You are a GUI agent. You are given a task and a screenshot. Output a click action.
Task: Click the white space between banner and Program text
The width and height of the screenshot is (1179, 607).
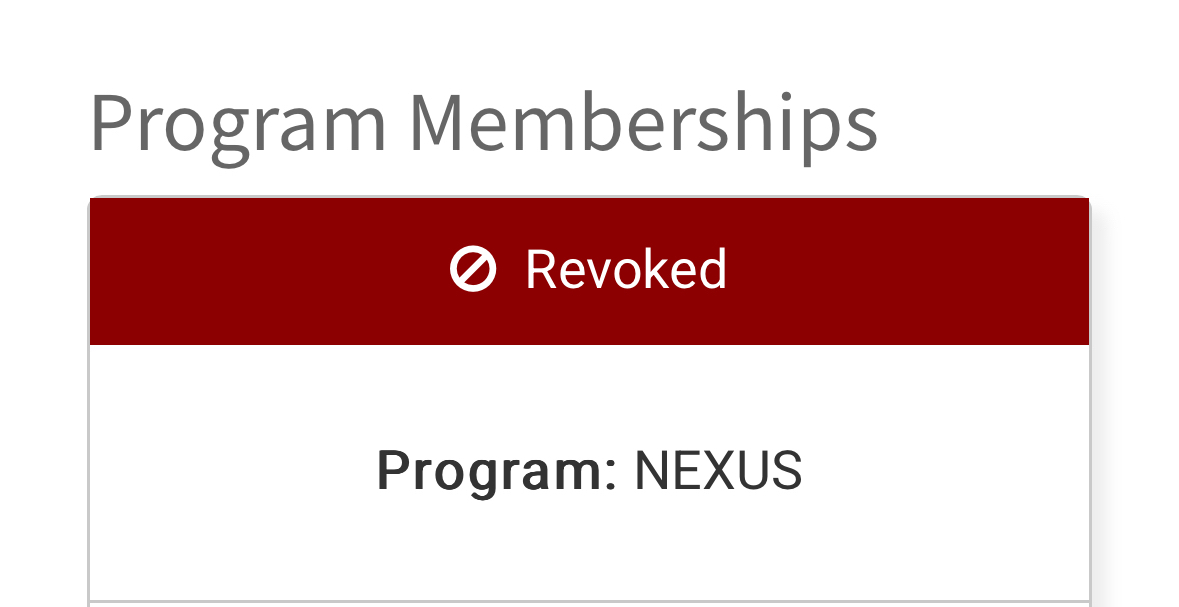[588, 395]
